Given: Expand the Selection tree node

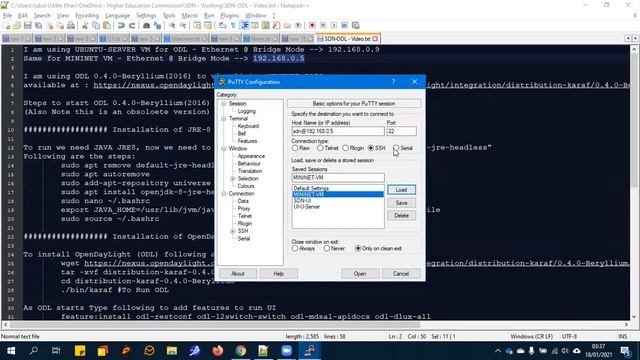Looking at the screenshot, I should tap(233, 179).
